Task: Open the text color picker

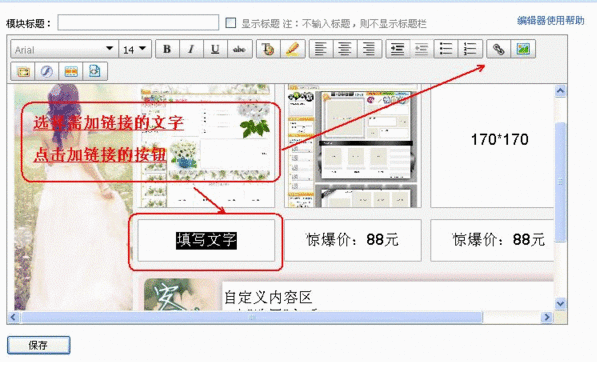Action: [x=268, y=49]
